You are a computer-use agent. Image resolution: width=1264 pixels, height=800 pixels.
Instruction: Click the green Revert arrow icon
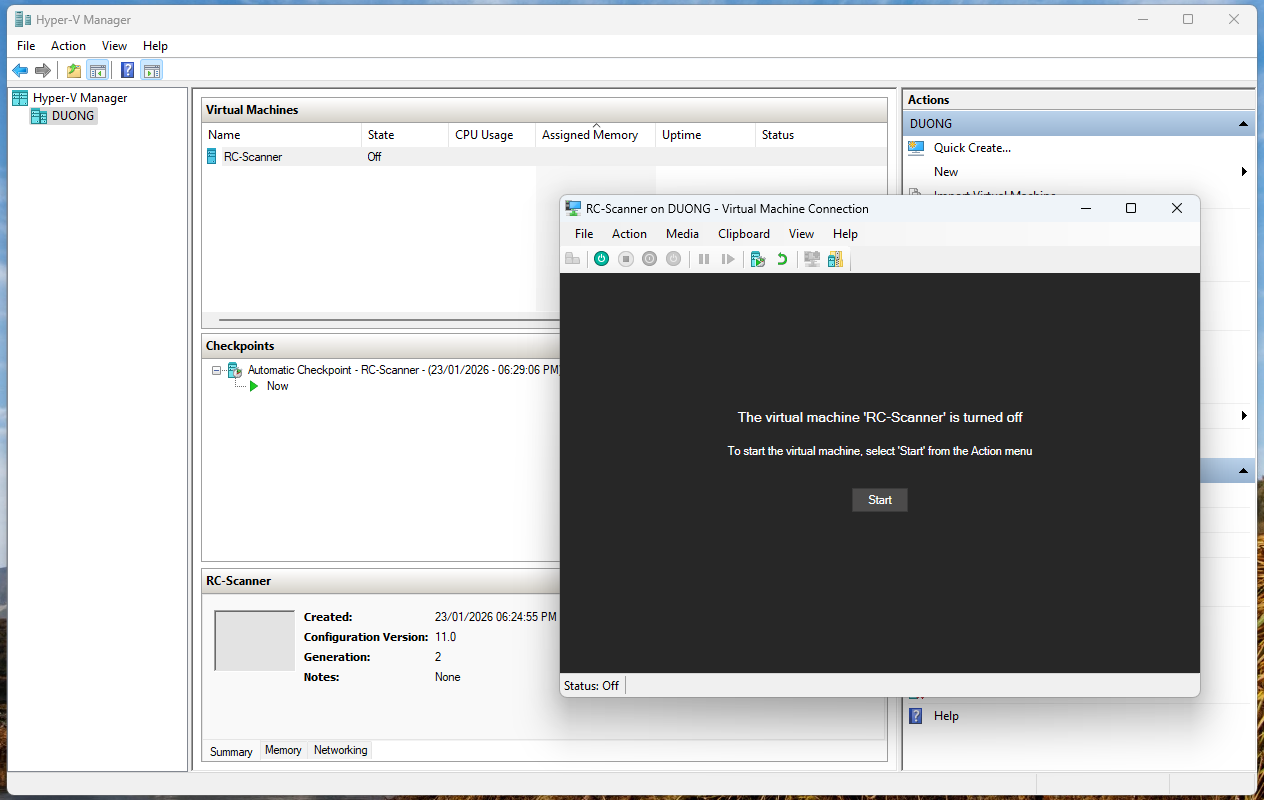point(782,259)
